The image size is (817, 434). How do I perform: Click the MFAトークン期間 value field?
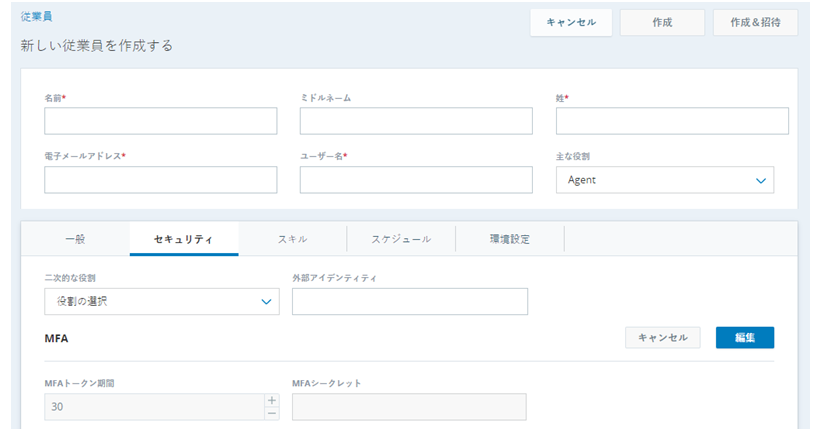(155, 407)
